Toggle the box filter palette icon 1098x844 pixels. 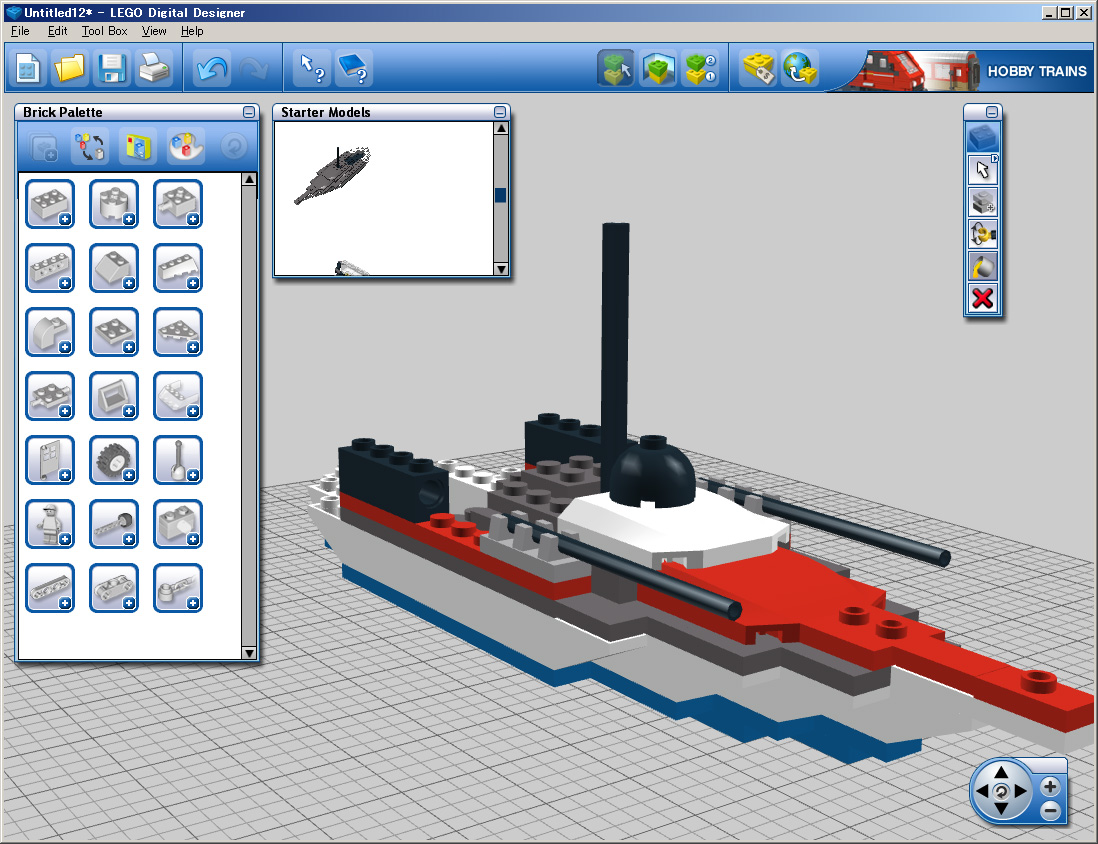coord(138,147)
